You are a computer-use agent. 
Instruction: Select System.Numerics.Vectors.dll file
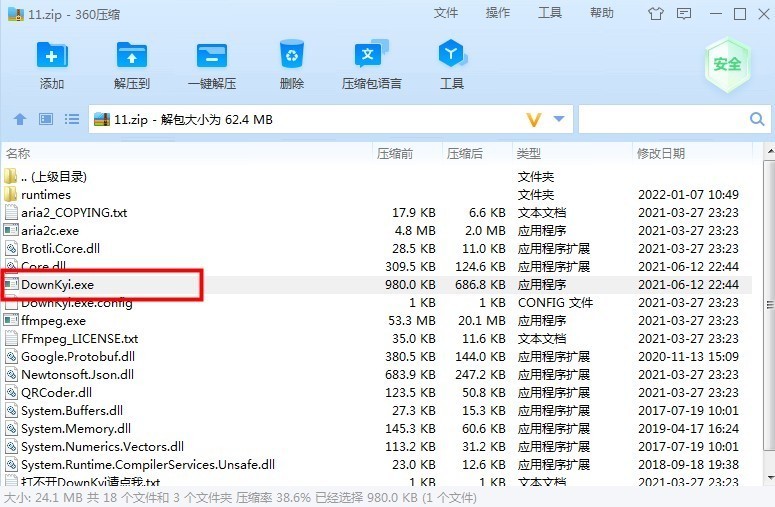(102, 446)
